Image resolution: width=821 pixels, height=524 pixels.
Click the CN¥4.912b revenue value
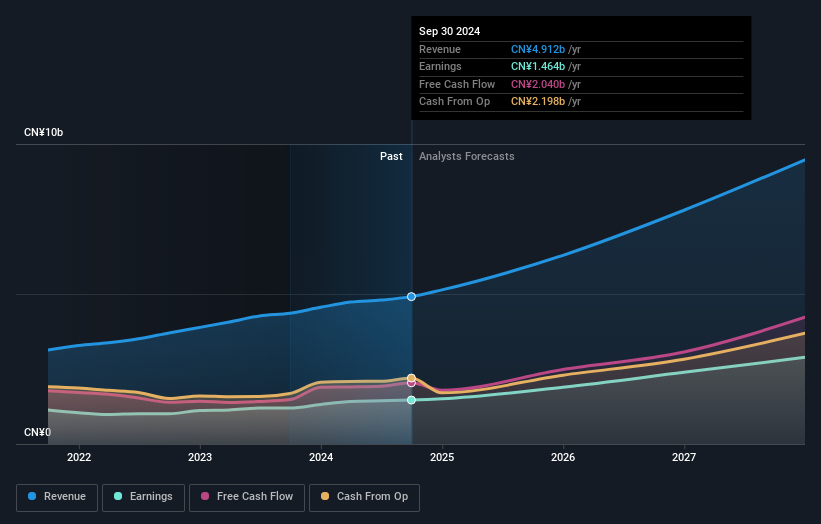(538, 49)
